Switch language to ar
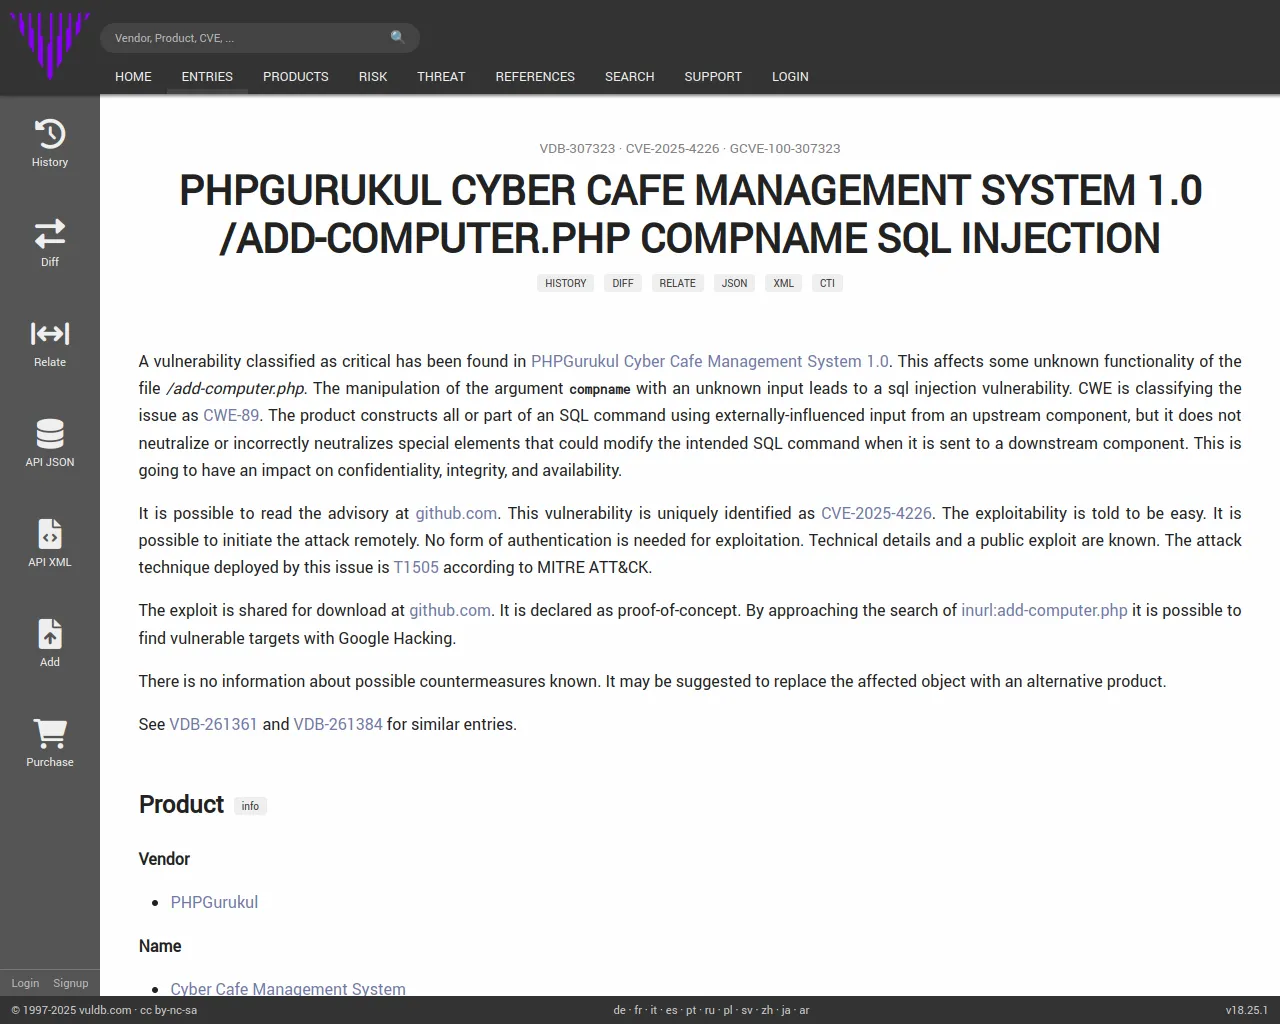The width and height of the screenshot is (1280, 1024). (x=804, y=1010)
